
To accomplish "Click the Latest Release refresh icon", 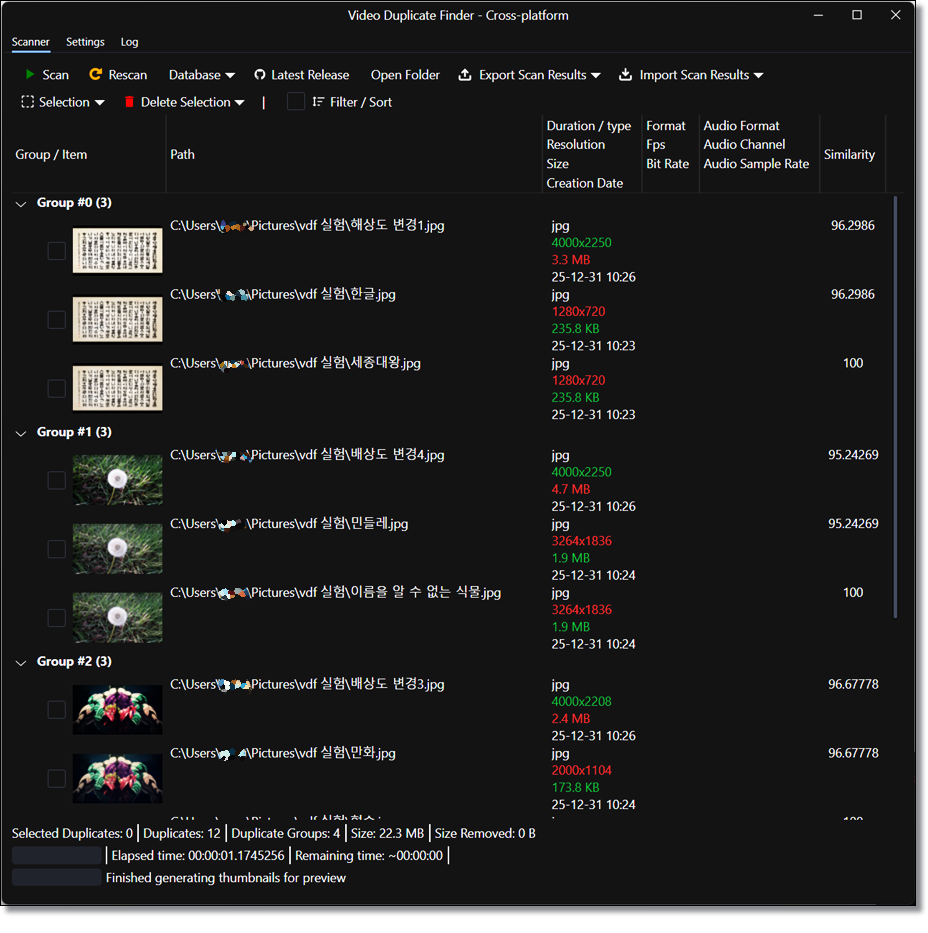I will (x=260, y=74).
